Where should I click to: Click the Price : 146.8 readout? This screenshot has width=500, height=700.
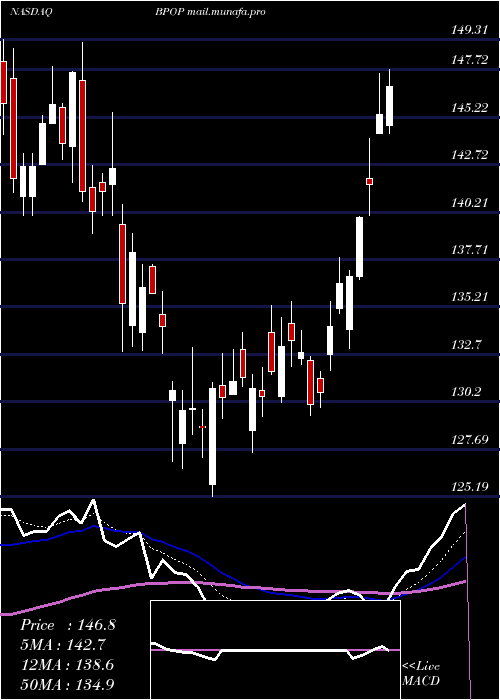68,625
